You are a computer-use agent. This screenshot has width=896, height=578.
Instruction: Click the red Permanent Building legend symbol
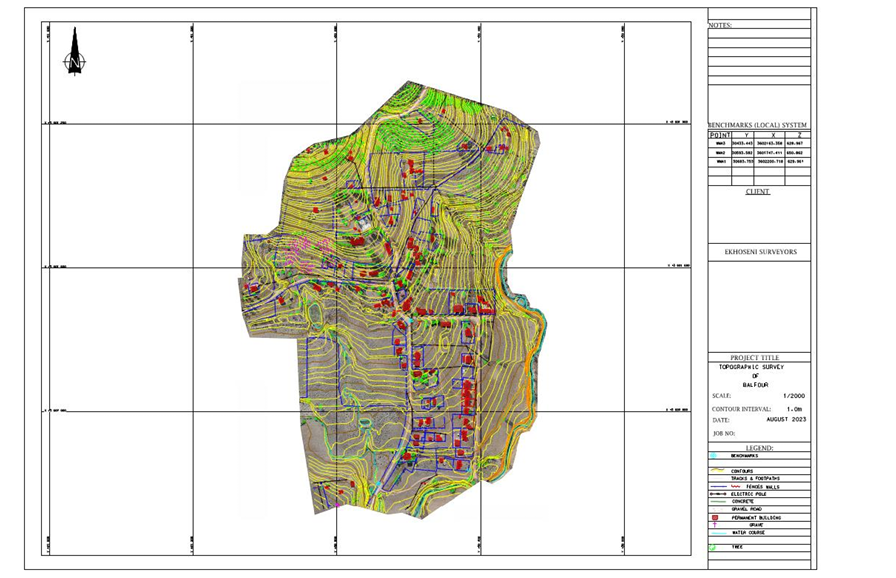[x=715, y=517]
